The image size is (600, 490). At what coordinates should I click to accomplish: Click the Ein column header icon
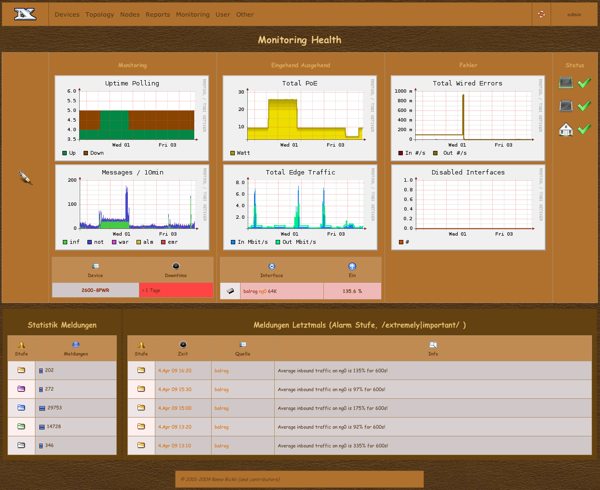(352, 266)
